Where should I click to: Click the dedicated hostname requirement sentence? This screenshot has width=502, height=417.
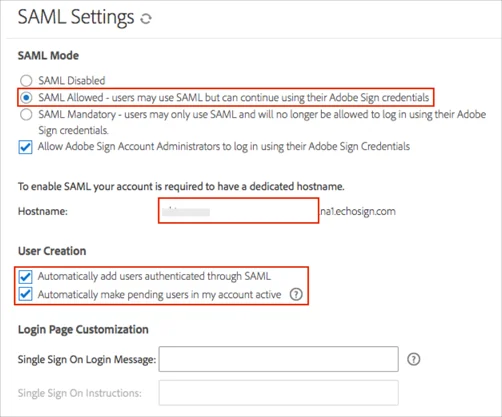(x=181, y=186)
